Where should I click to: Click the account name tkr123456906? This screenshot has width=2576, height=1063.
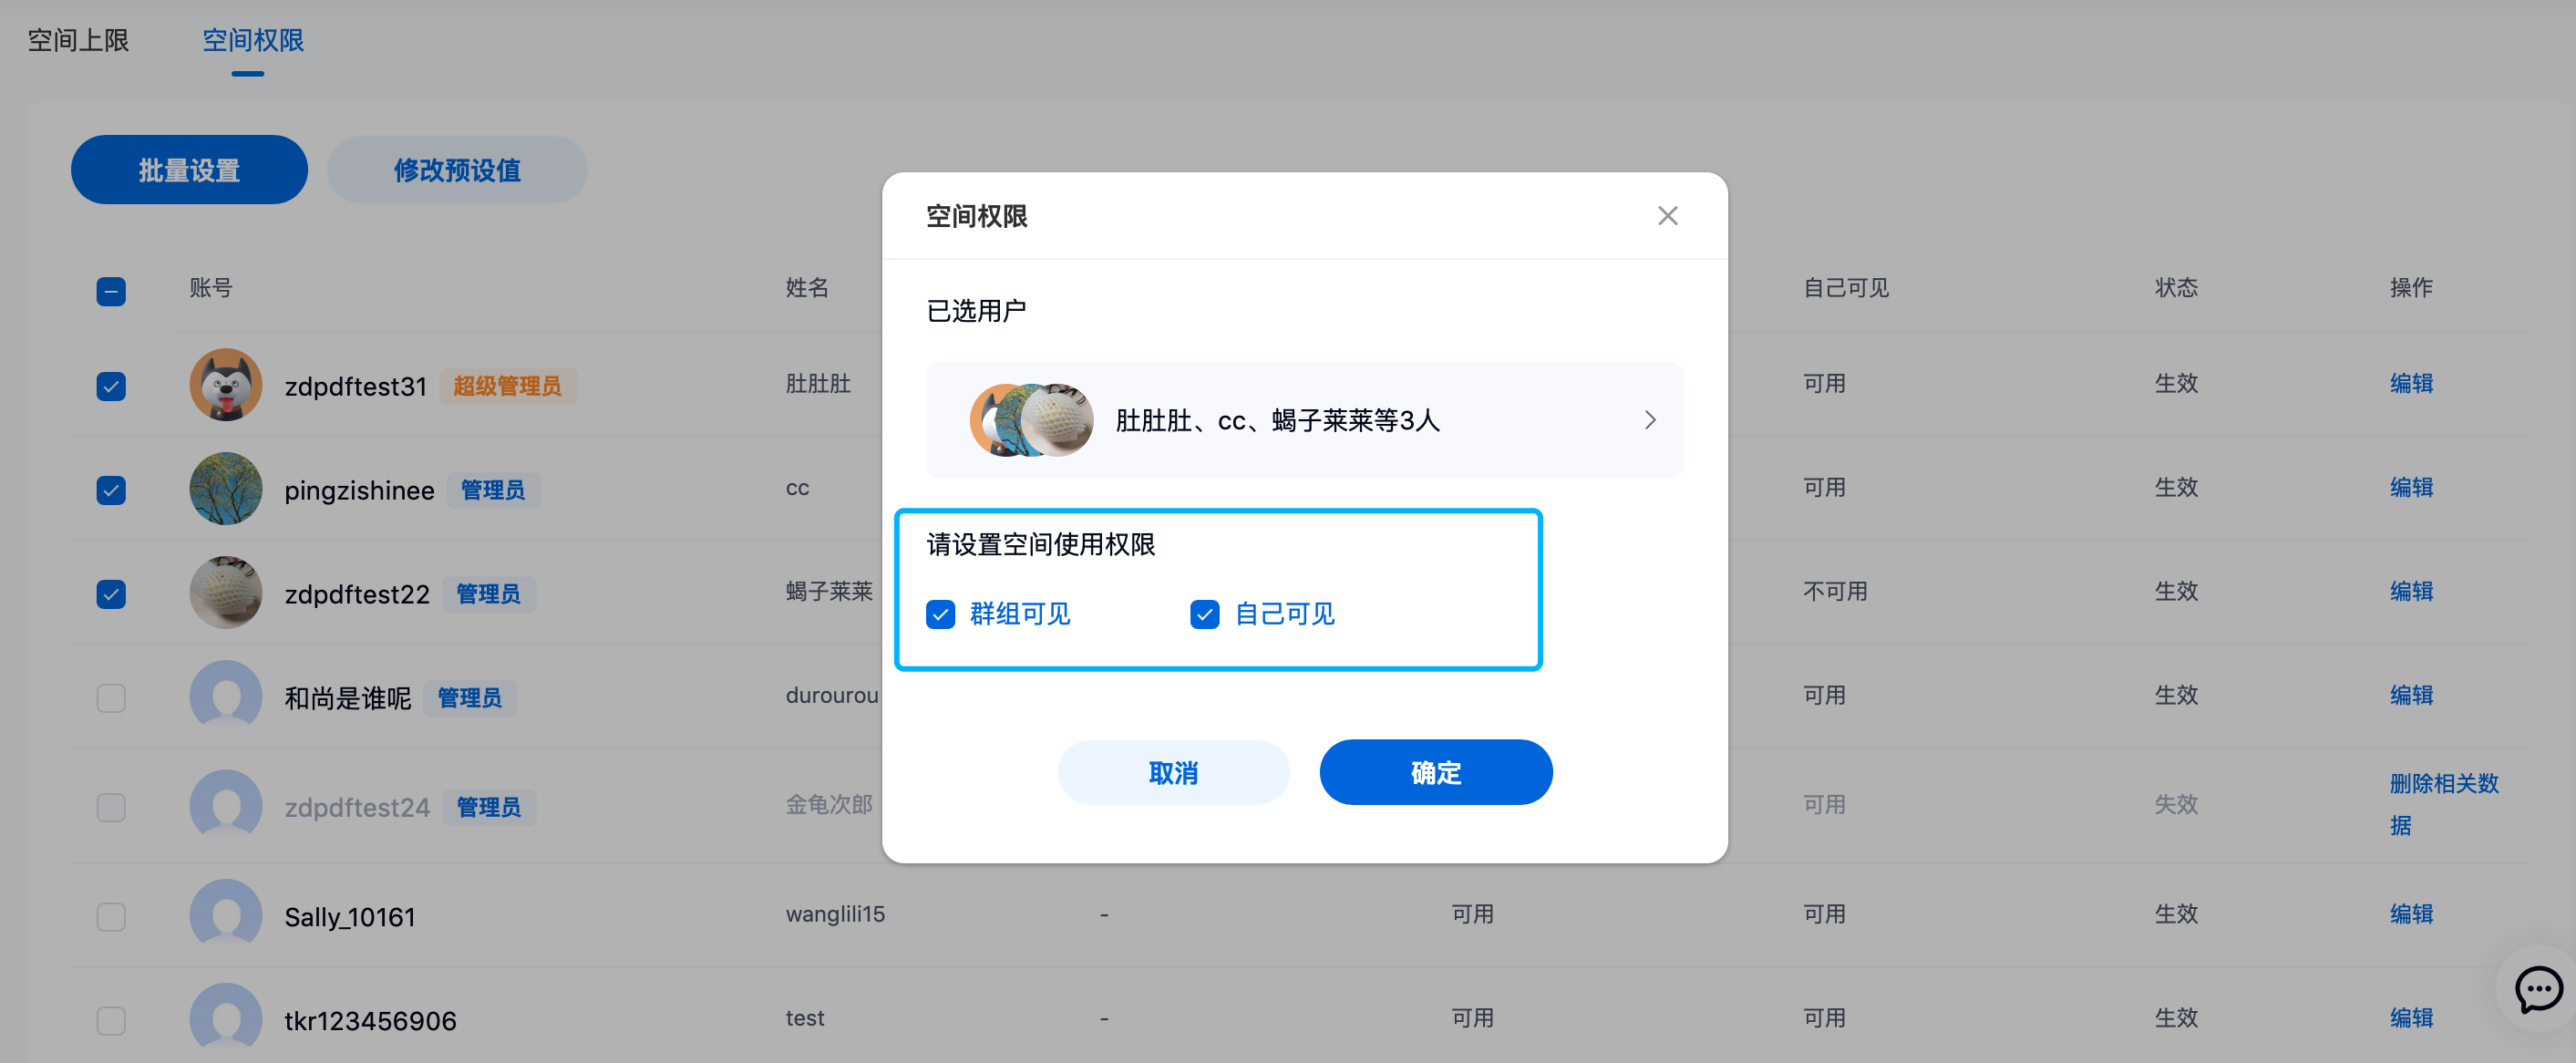tap(370, 1020)
